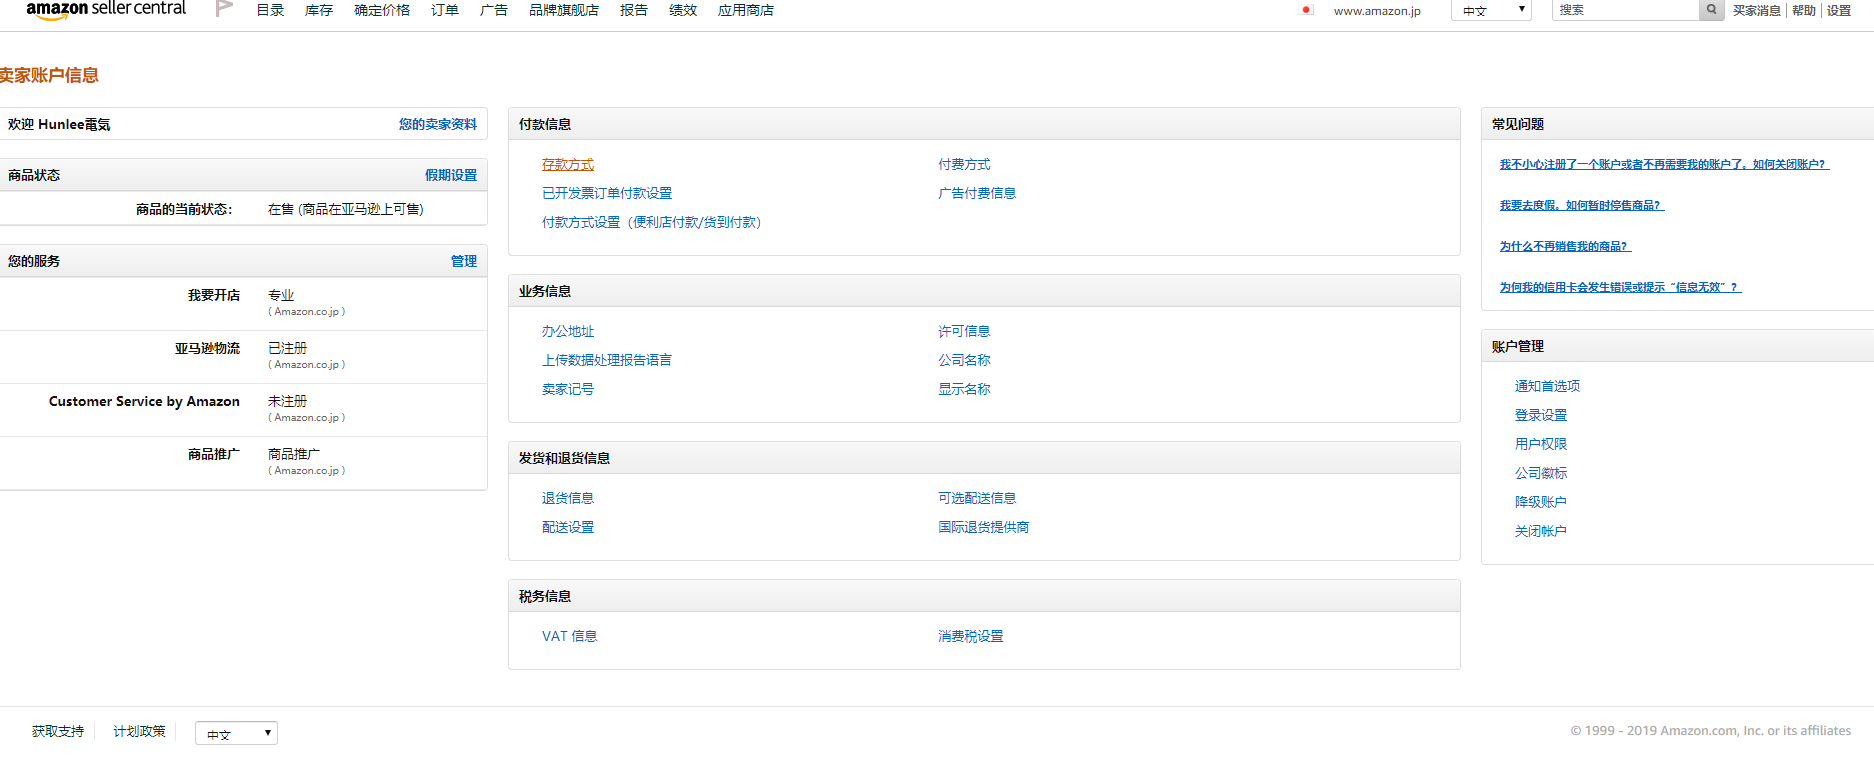Open FAQ 为什么不再销售我的商品?
The image size is (1874, 779).
[1565, 246]
